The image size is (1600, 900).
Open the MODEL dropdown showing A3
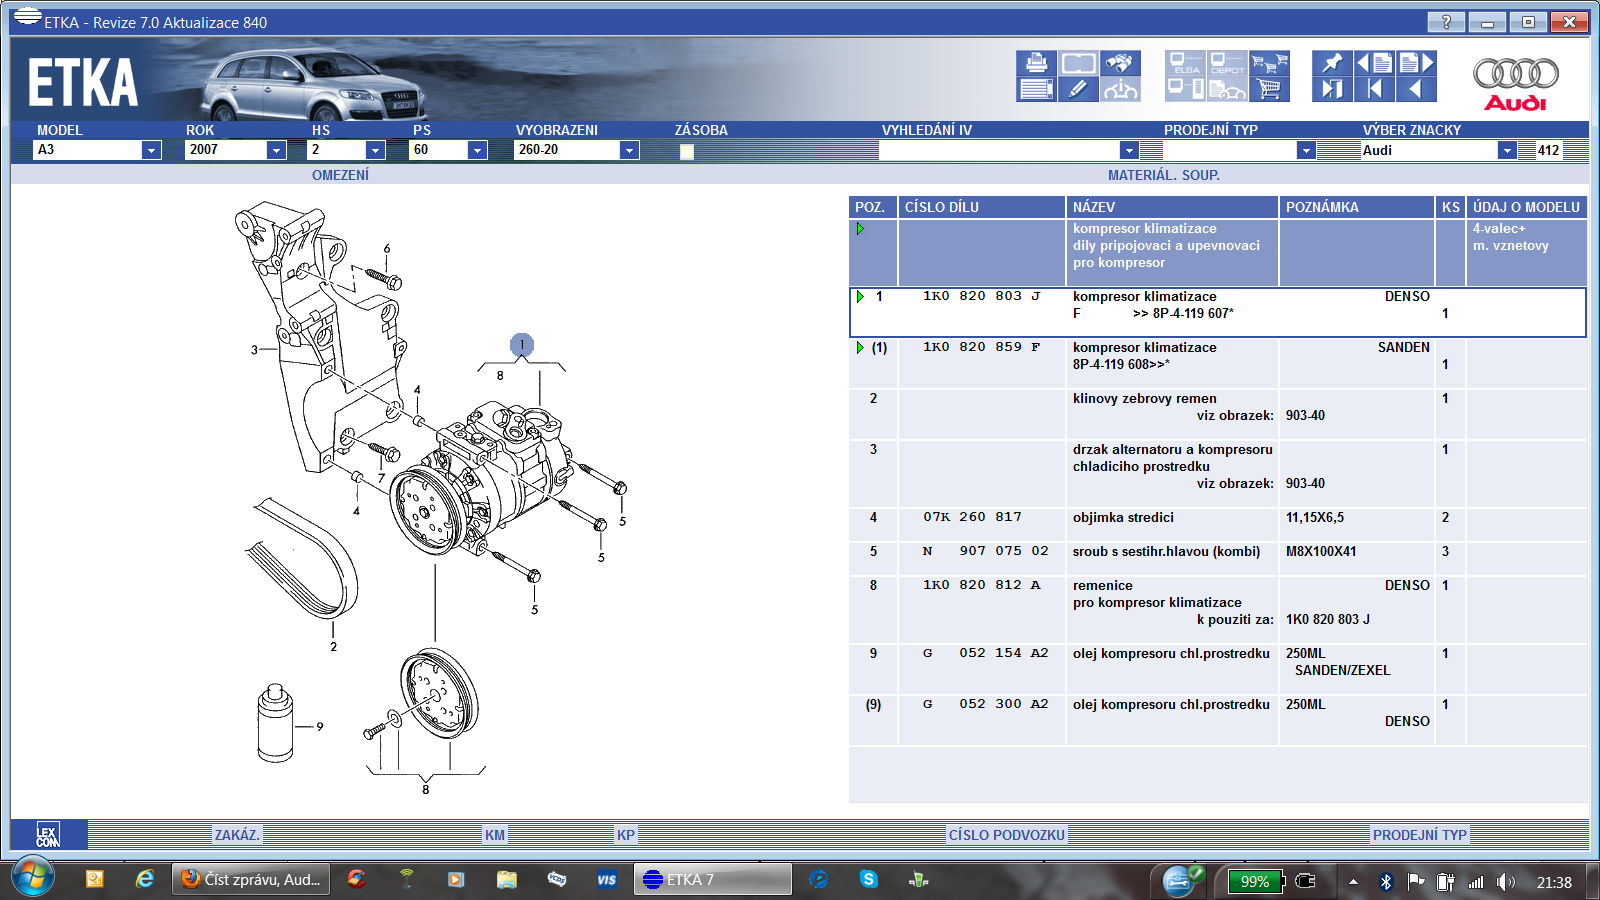point(151,150)
